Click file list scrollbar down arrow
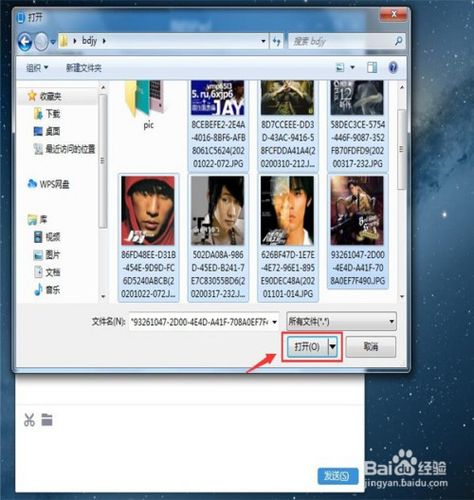The height and width of the screenshot is (500, 474). coord(402,296)
